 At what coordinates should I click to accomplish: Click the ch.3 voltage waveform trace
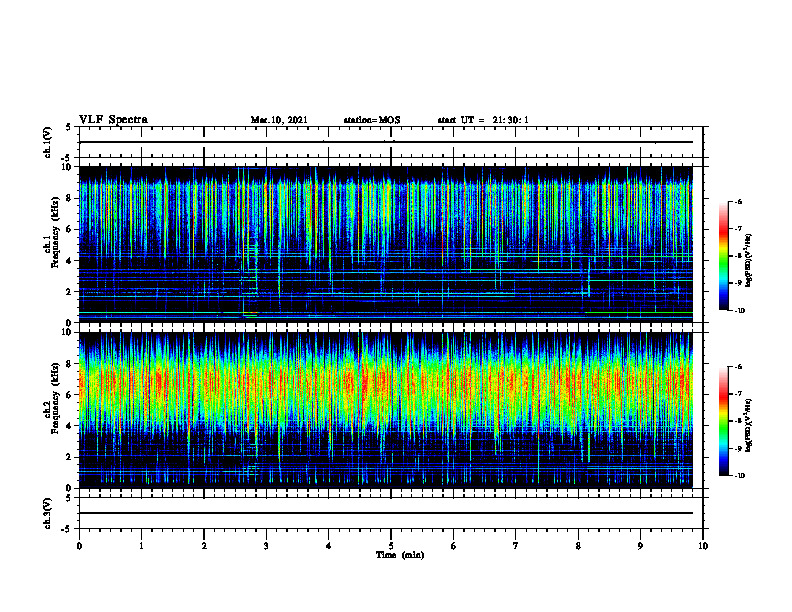pos(386,513)
